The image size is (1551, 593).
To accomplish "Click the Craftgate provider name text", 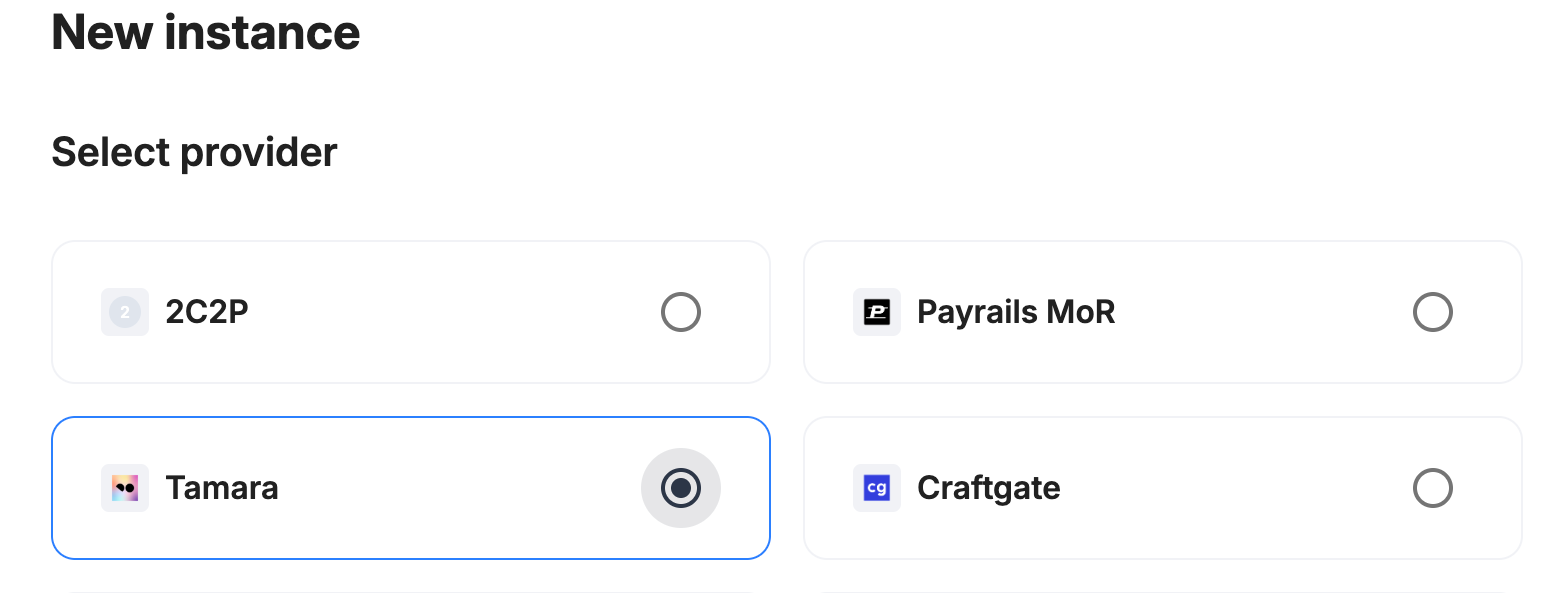I will click(989, 488).
